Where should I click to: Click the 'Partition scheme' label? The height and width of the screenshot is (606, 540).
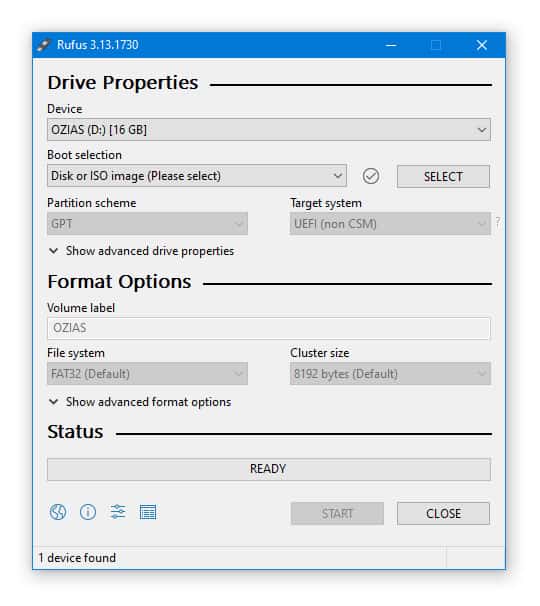click(92, 203)
